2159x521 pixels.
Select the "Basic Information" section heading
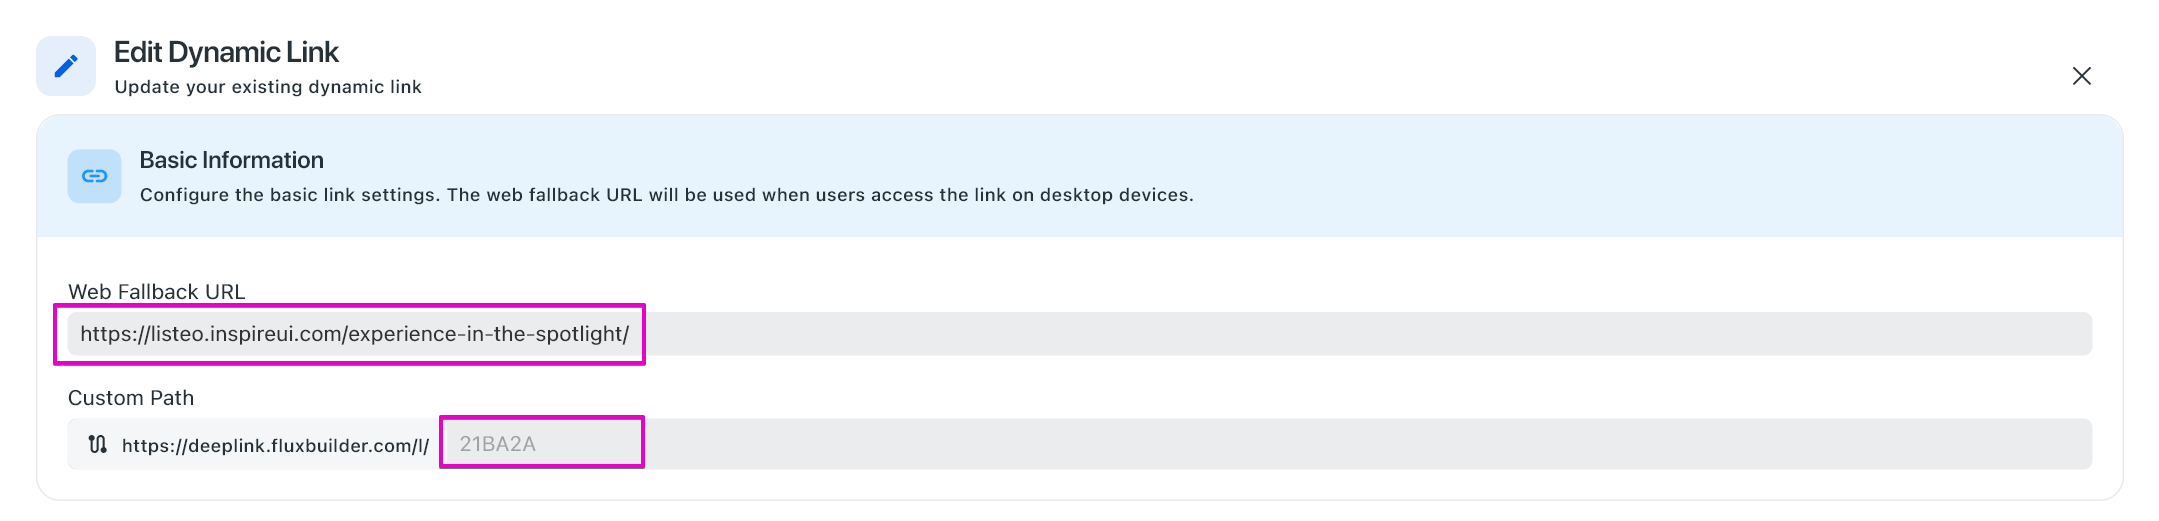(231, 160)
